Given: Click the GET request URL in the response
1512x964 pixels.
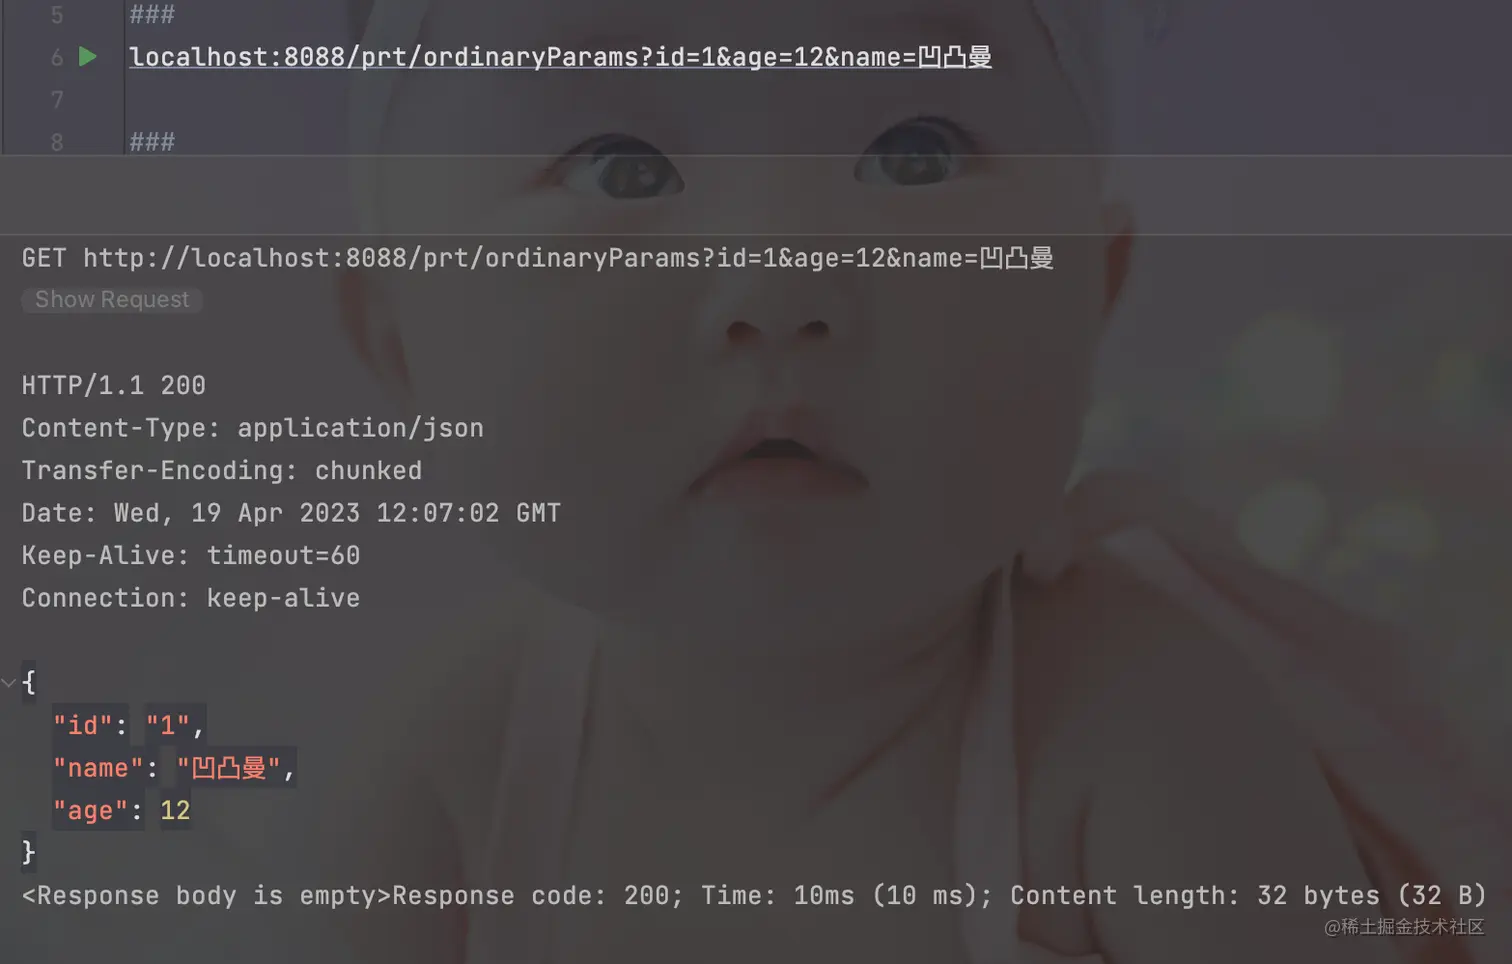Looking at the screenshot, I should (568, 258).
